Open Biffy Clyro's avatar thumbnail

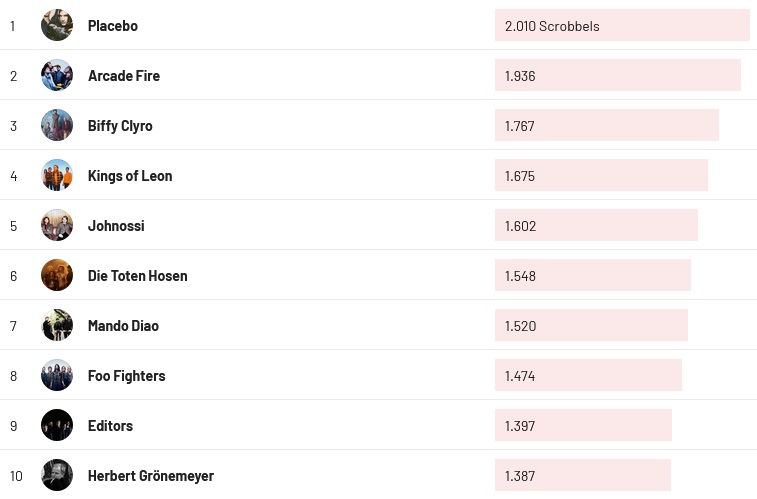point(57,125)
